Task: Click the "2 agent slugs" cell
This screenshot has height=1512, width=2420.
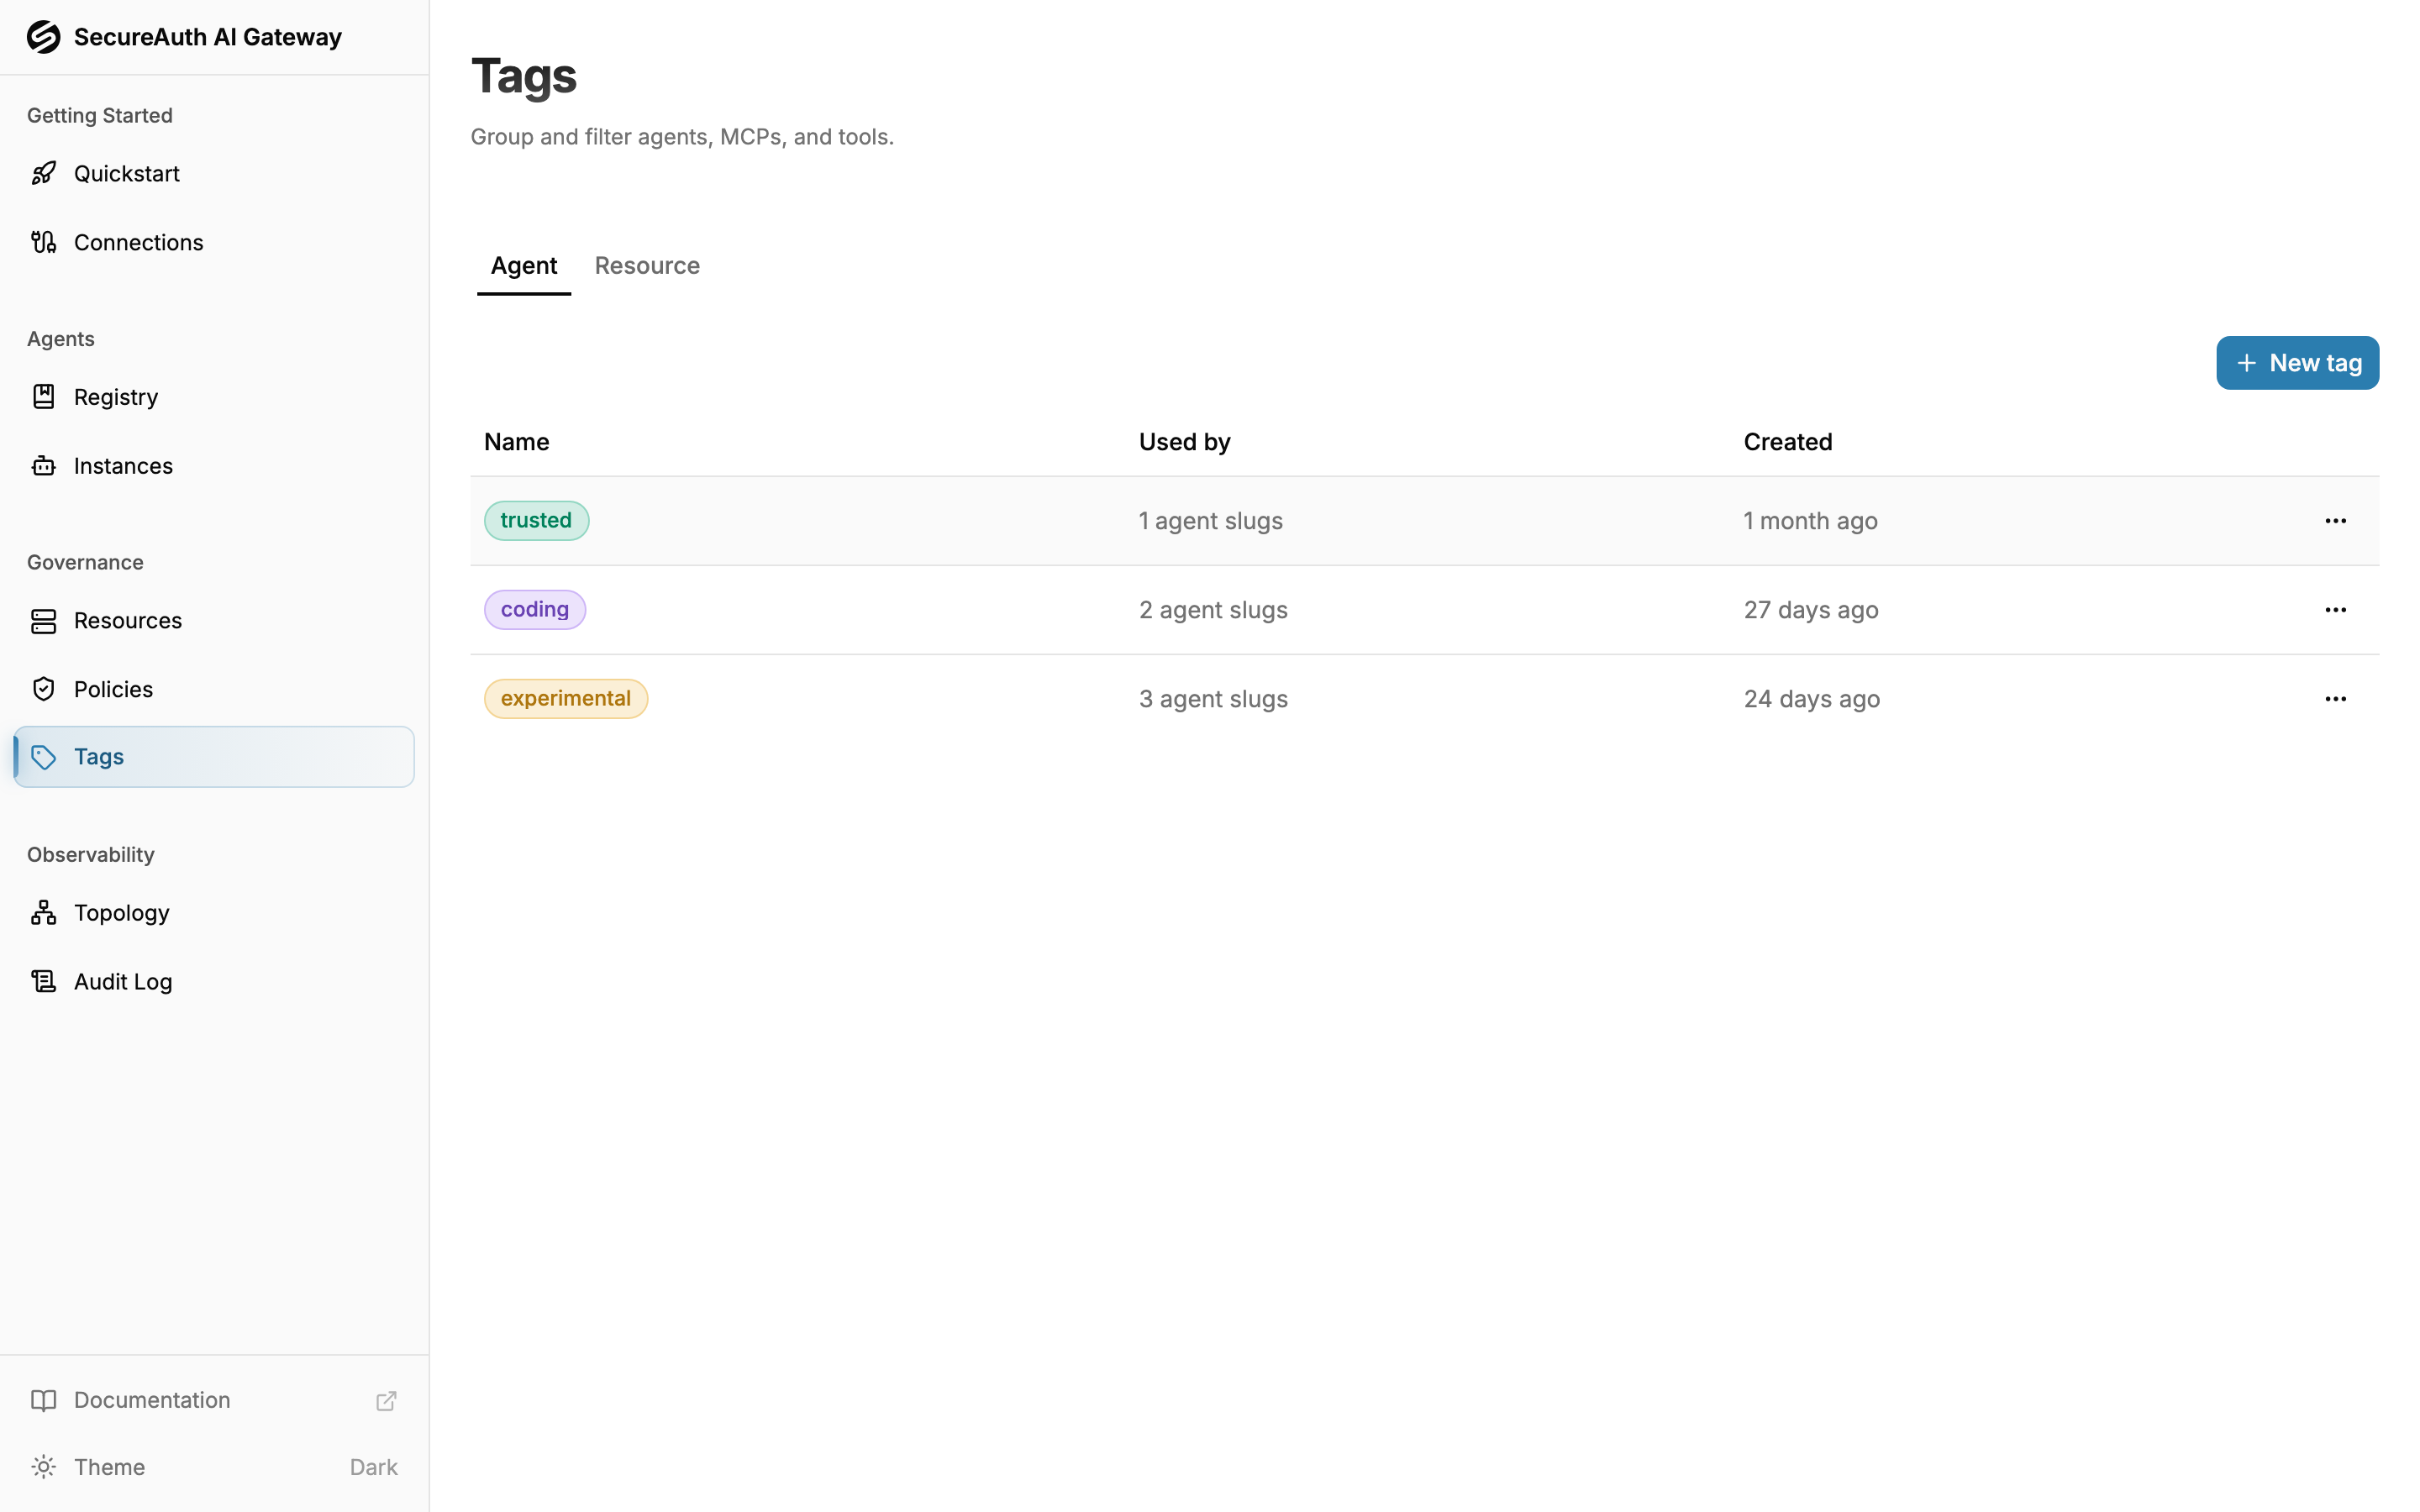Action: pyautogui.click(x=1213, y=610)
